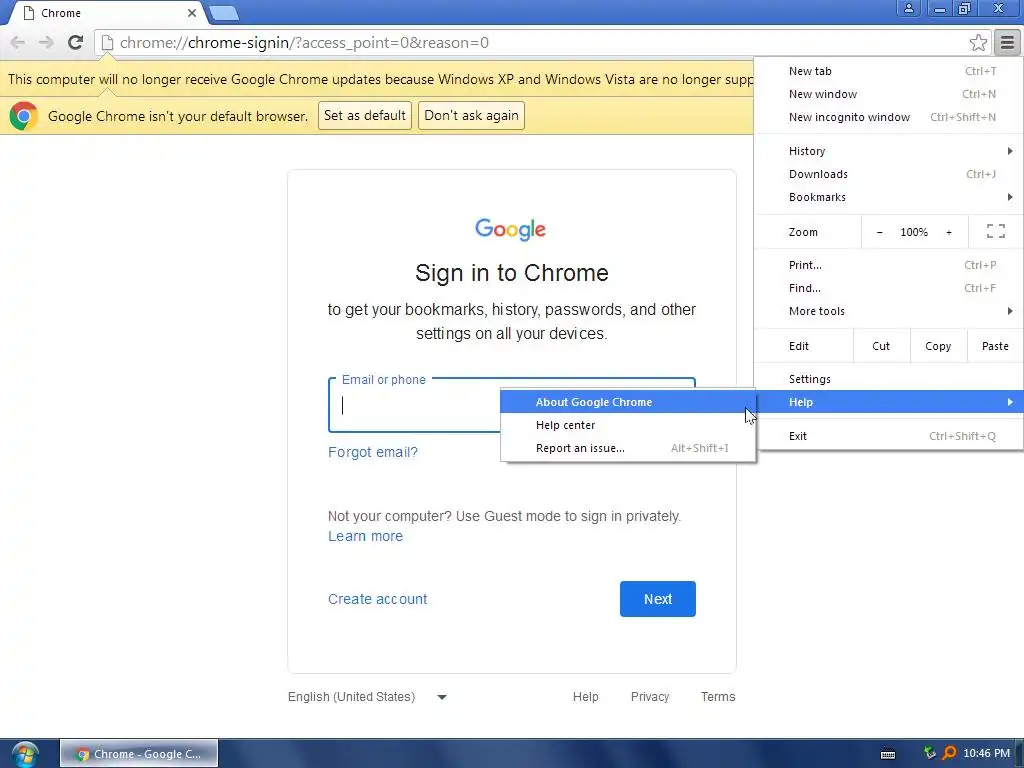Click the 100% zoom value
1024x768 pixels.
(914, 232)
